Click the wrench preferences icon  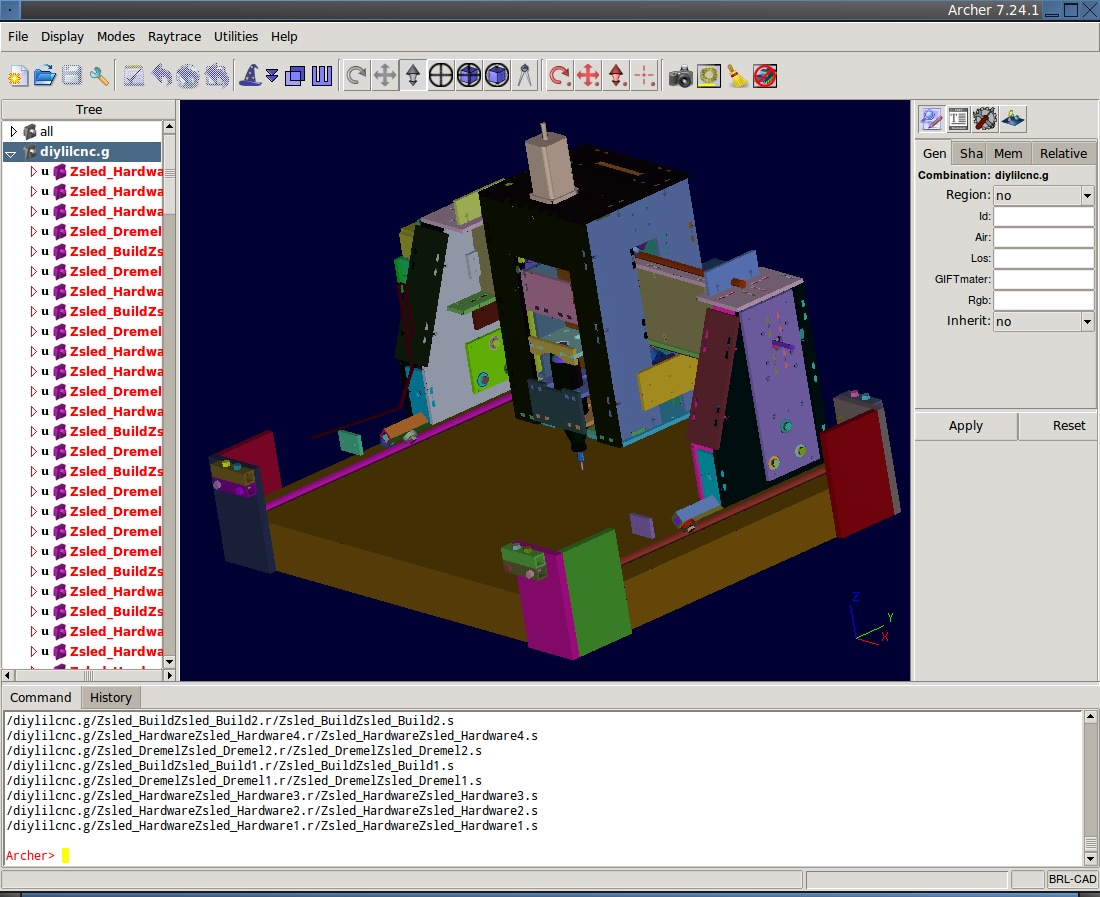[99, 76]
